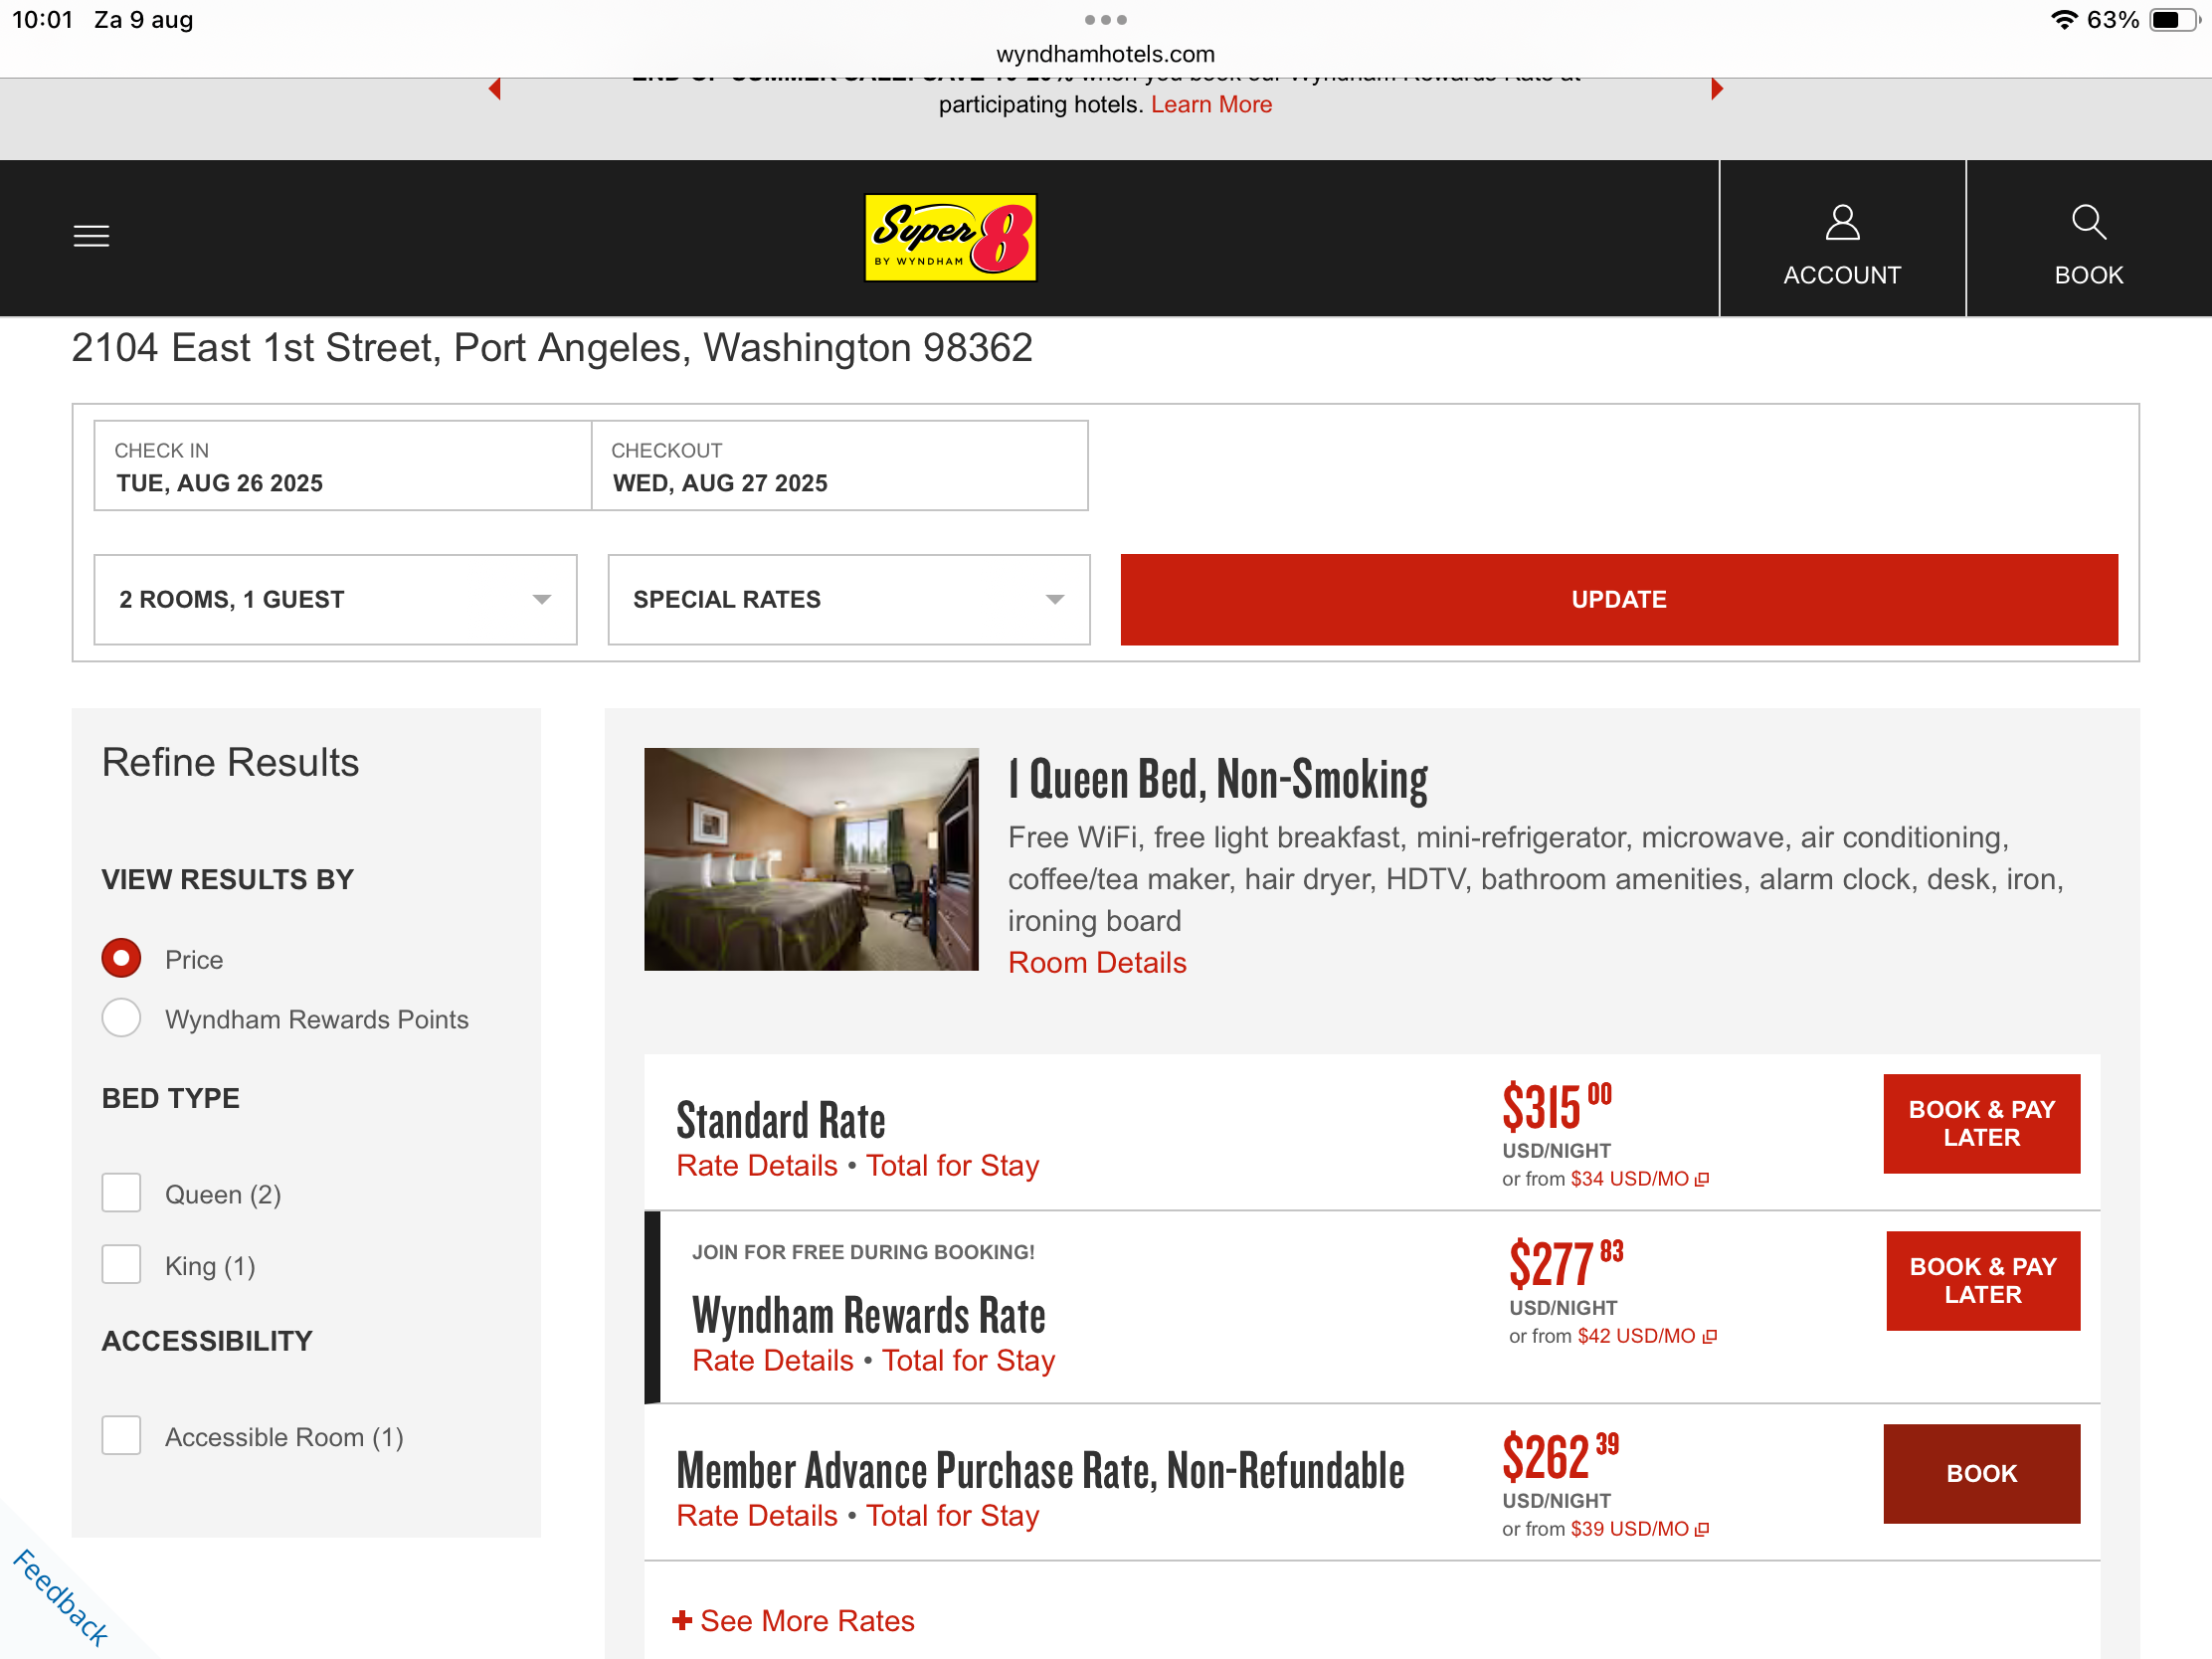Viewport: 2212px width, 1659px height.
Task: Open the Check In date field
Action: tap(342, 466)
